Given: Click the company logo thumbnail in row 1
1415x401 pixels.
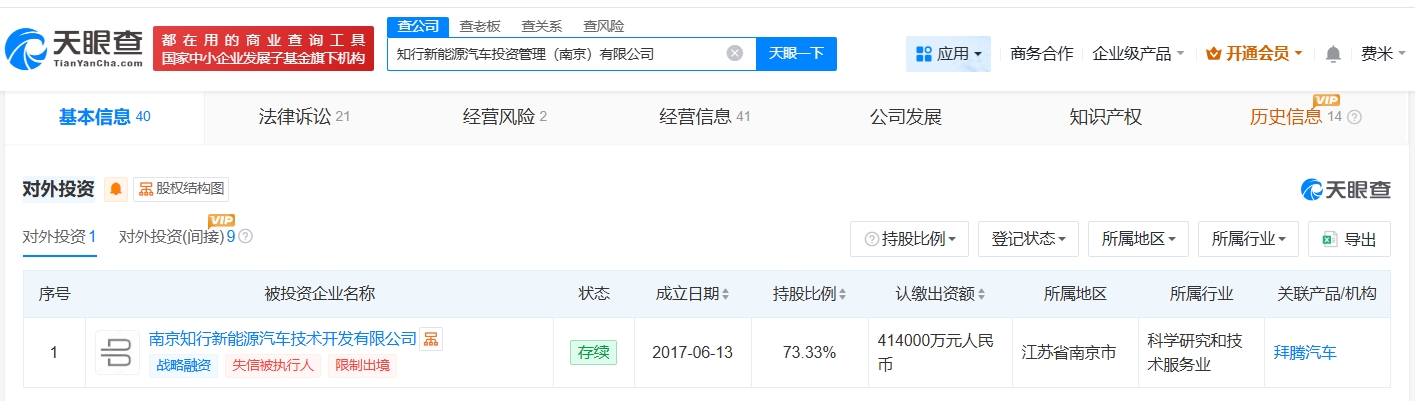Looking at the screenshot, I should 117,352.
